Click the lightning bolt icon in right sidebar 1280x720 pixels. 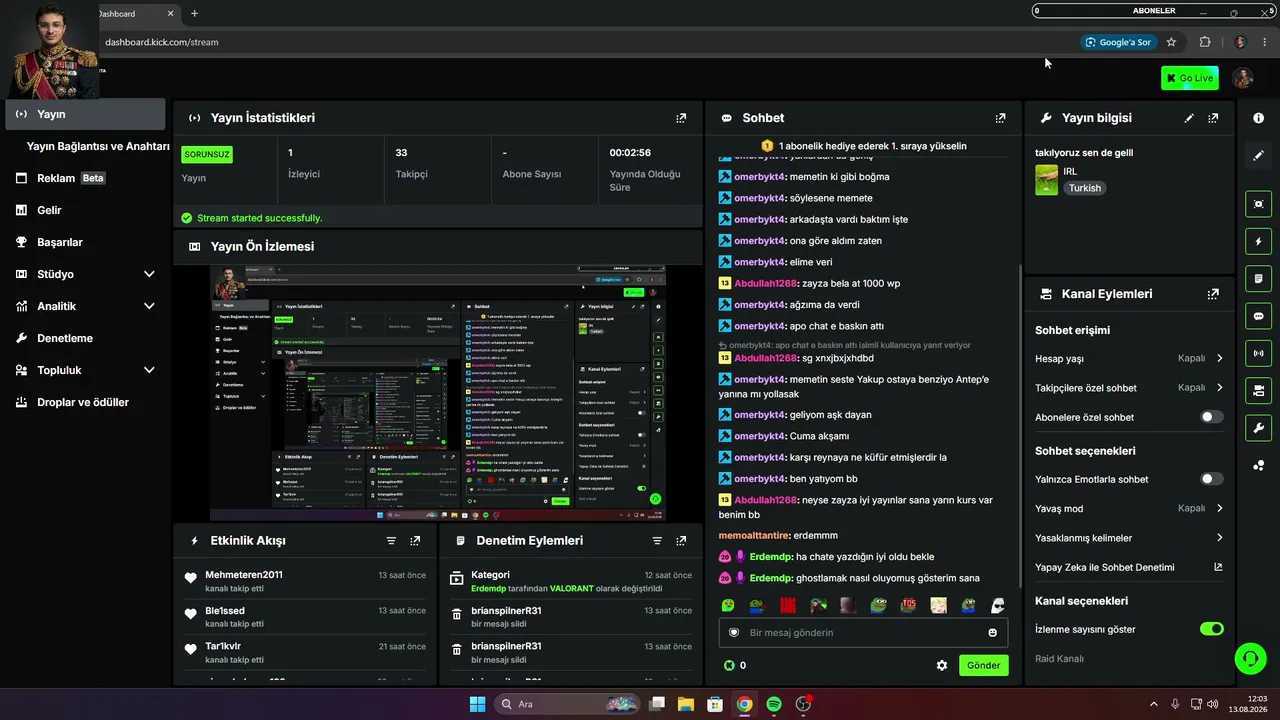tap(1258, 241)
